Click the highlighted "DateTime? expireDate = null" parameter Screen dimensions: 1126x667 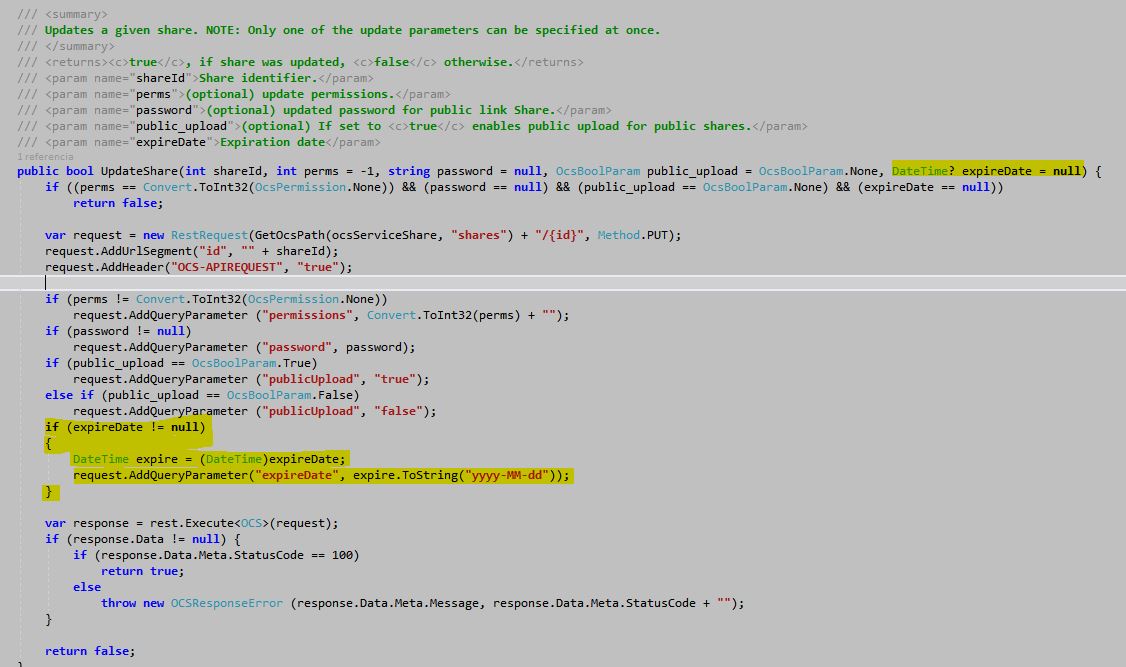coord(986,171)
